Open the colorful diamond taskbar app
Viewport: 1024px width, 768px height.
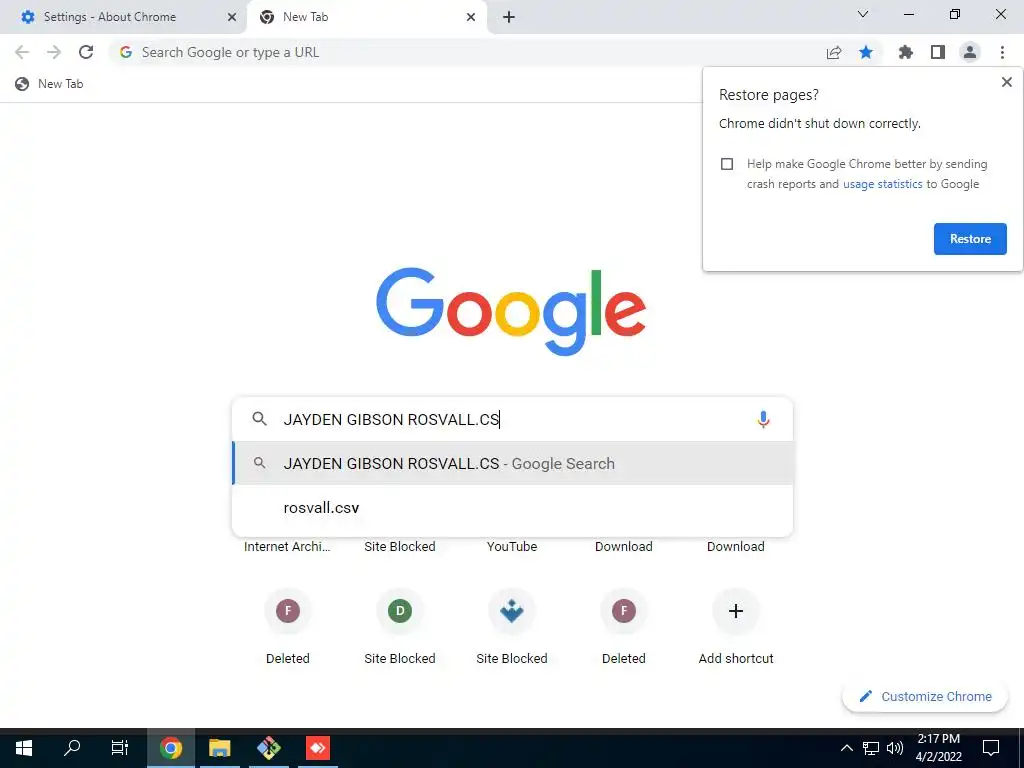268,748
